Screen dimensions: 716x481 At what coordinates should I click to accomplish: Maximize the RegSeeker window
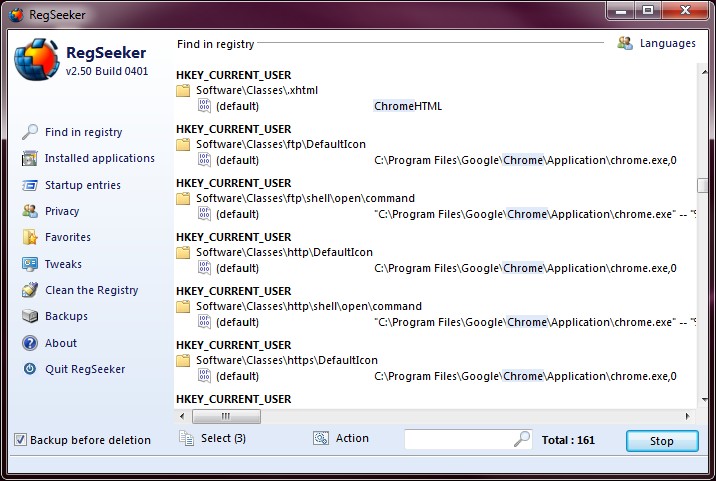[x=648, y=10]
